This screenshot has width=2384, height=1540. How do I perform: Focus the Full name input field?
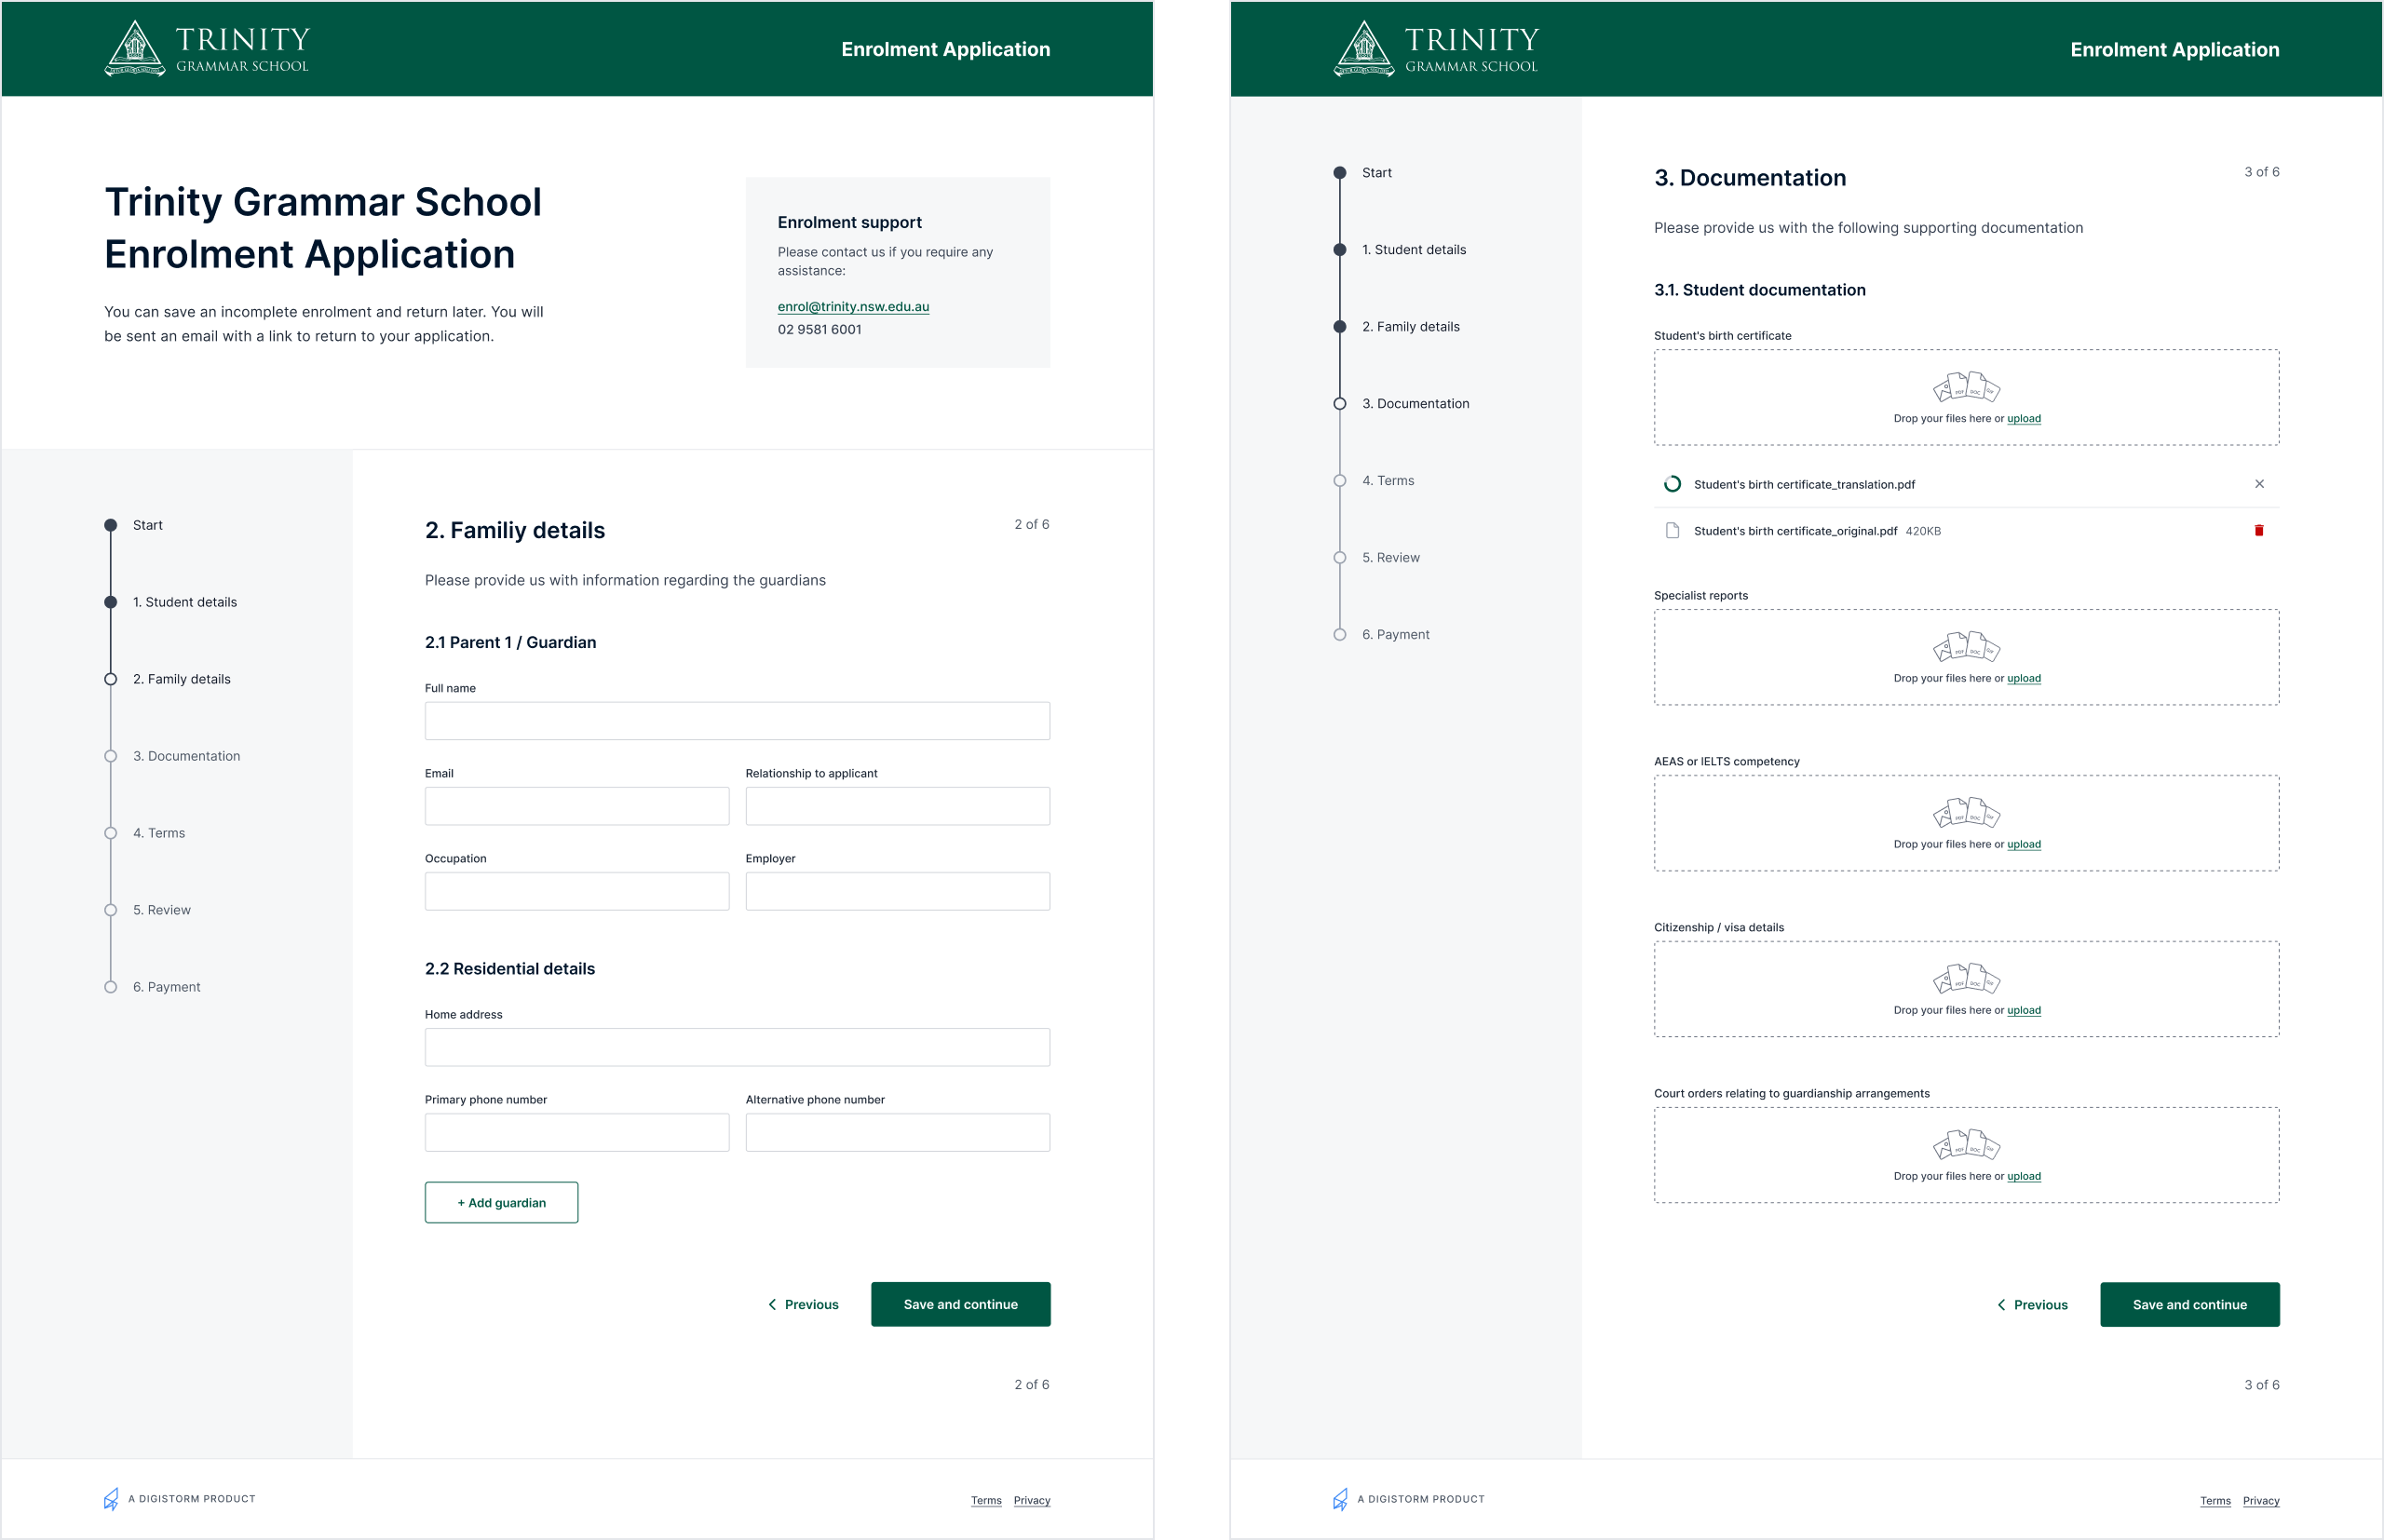tap(737, 721)
